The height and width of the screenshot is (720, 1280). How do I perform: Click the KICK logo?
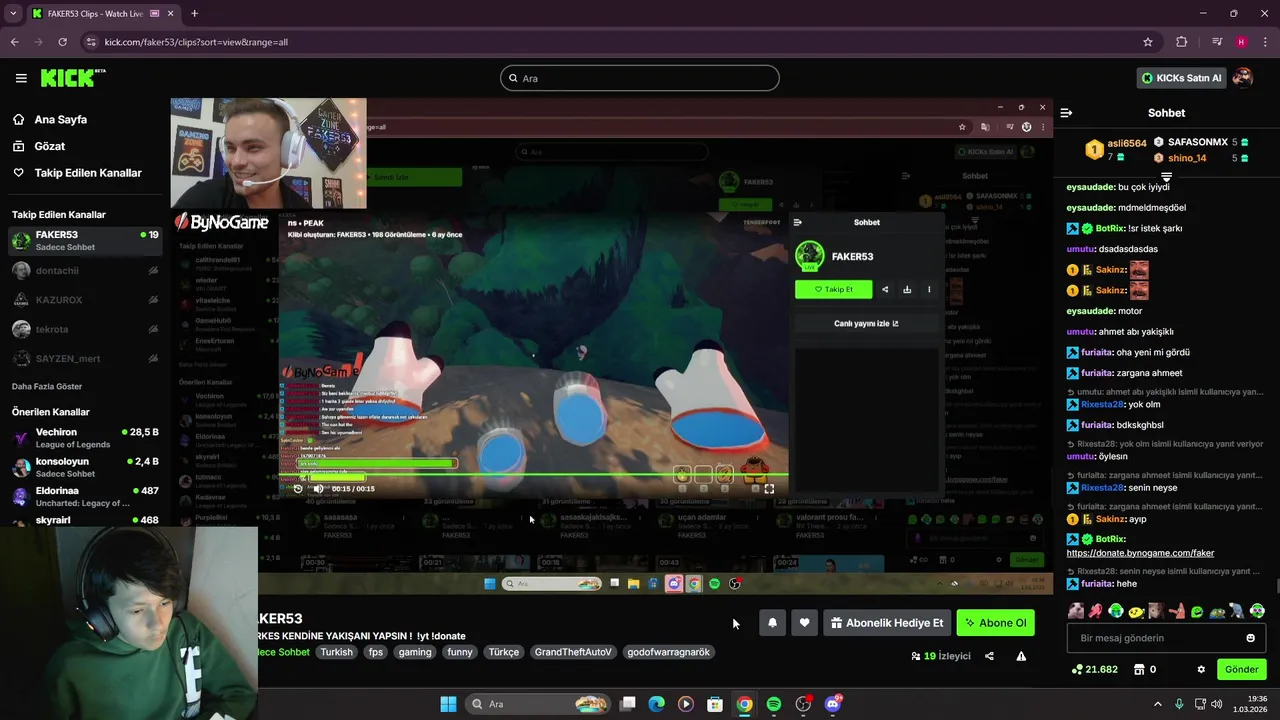point(73,78)
